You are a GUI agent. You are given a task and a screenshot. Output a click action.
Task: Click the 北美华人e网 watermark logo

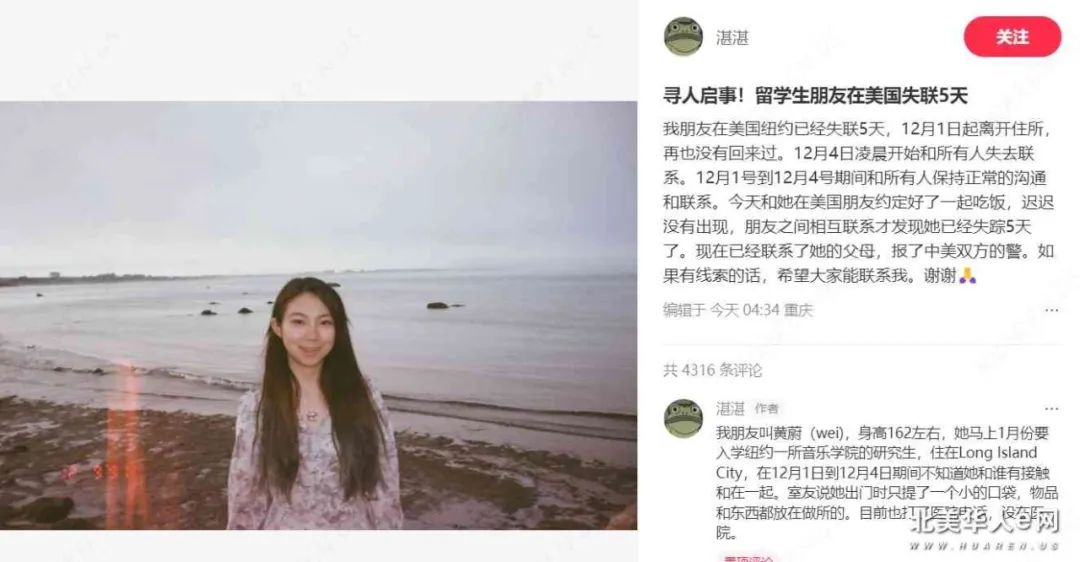[984, 523]
